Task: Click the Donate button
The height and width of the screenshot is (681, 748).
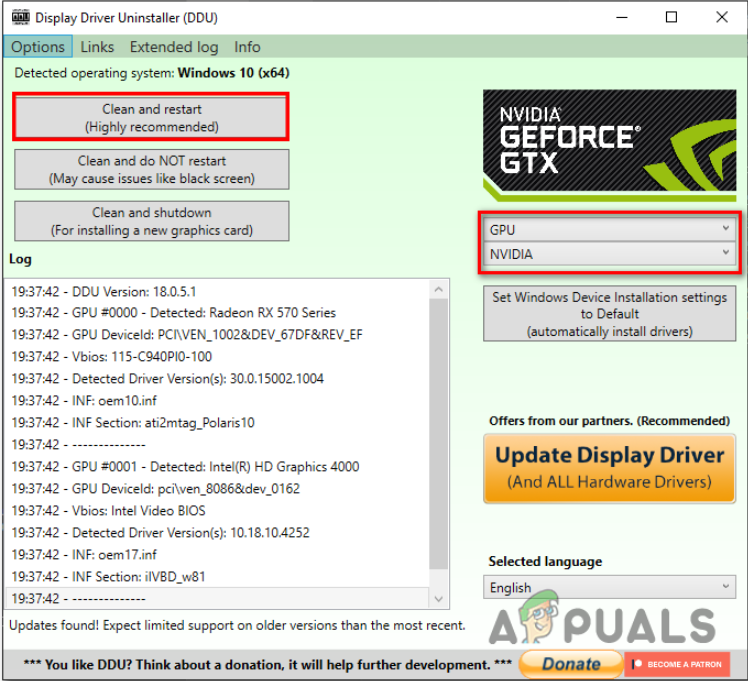Action: [x=571, y=663]
